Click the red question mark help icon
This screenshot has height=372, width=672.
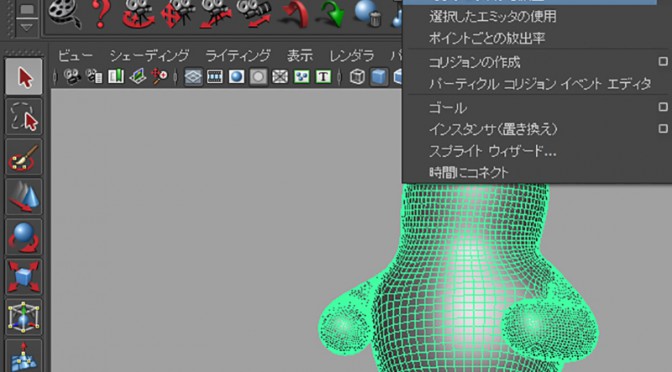click(101, 14)
